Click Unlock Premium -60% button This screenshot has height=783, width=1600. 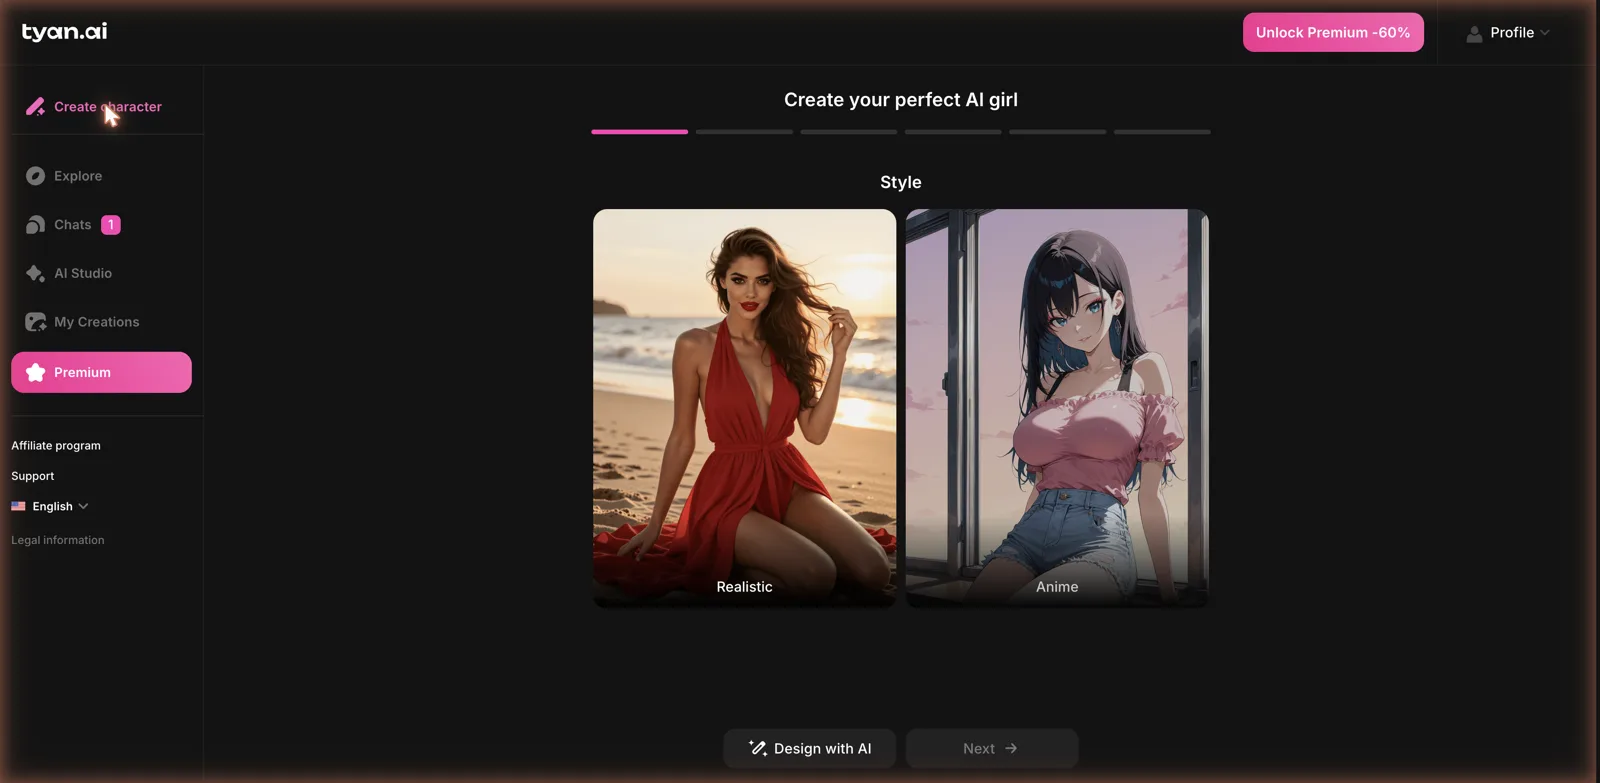pos(1333,32)
